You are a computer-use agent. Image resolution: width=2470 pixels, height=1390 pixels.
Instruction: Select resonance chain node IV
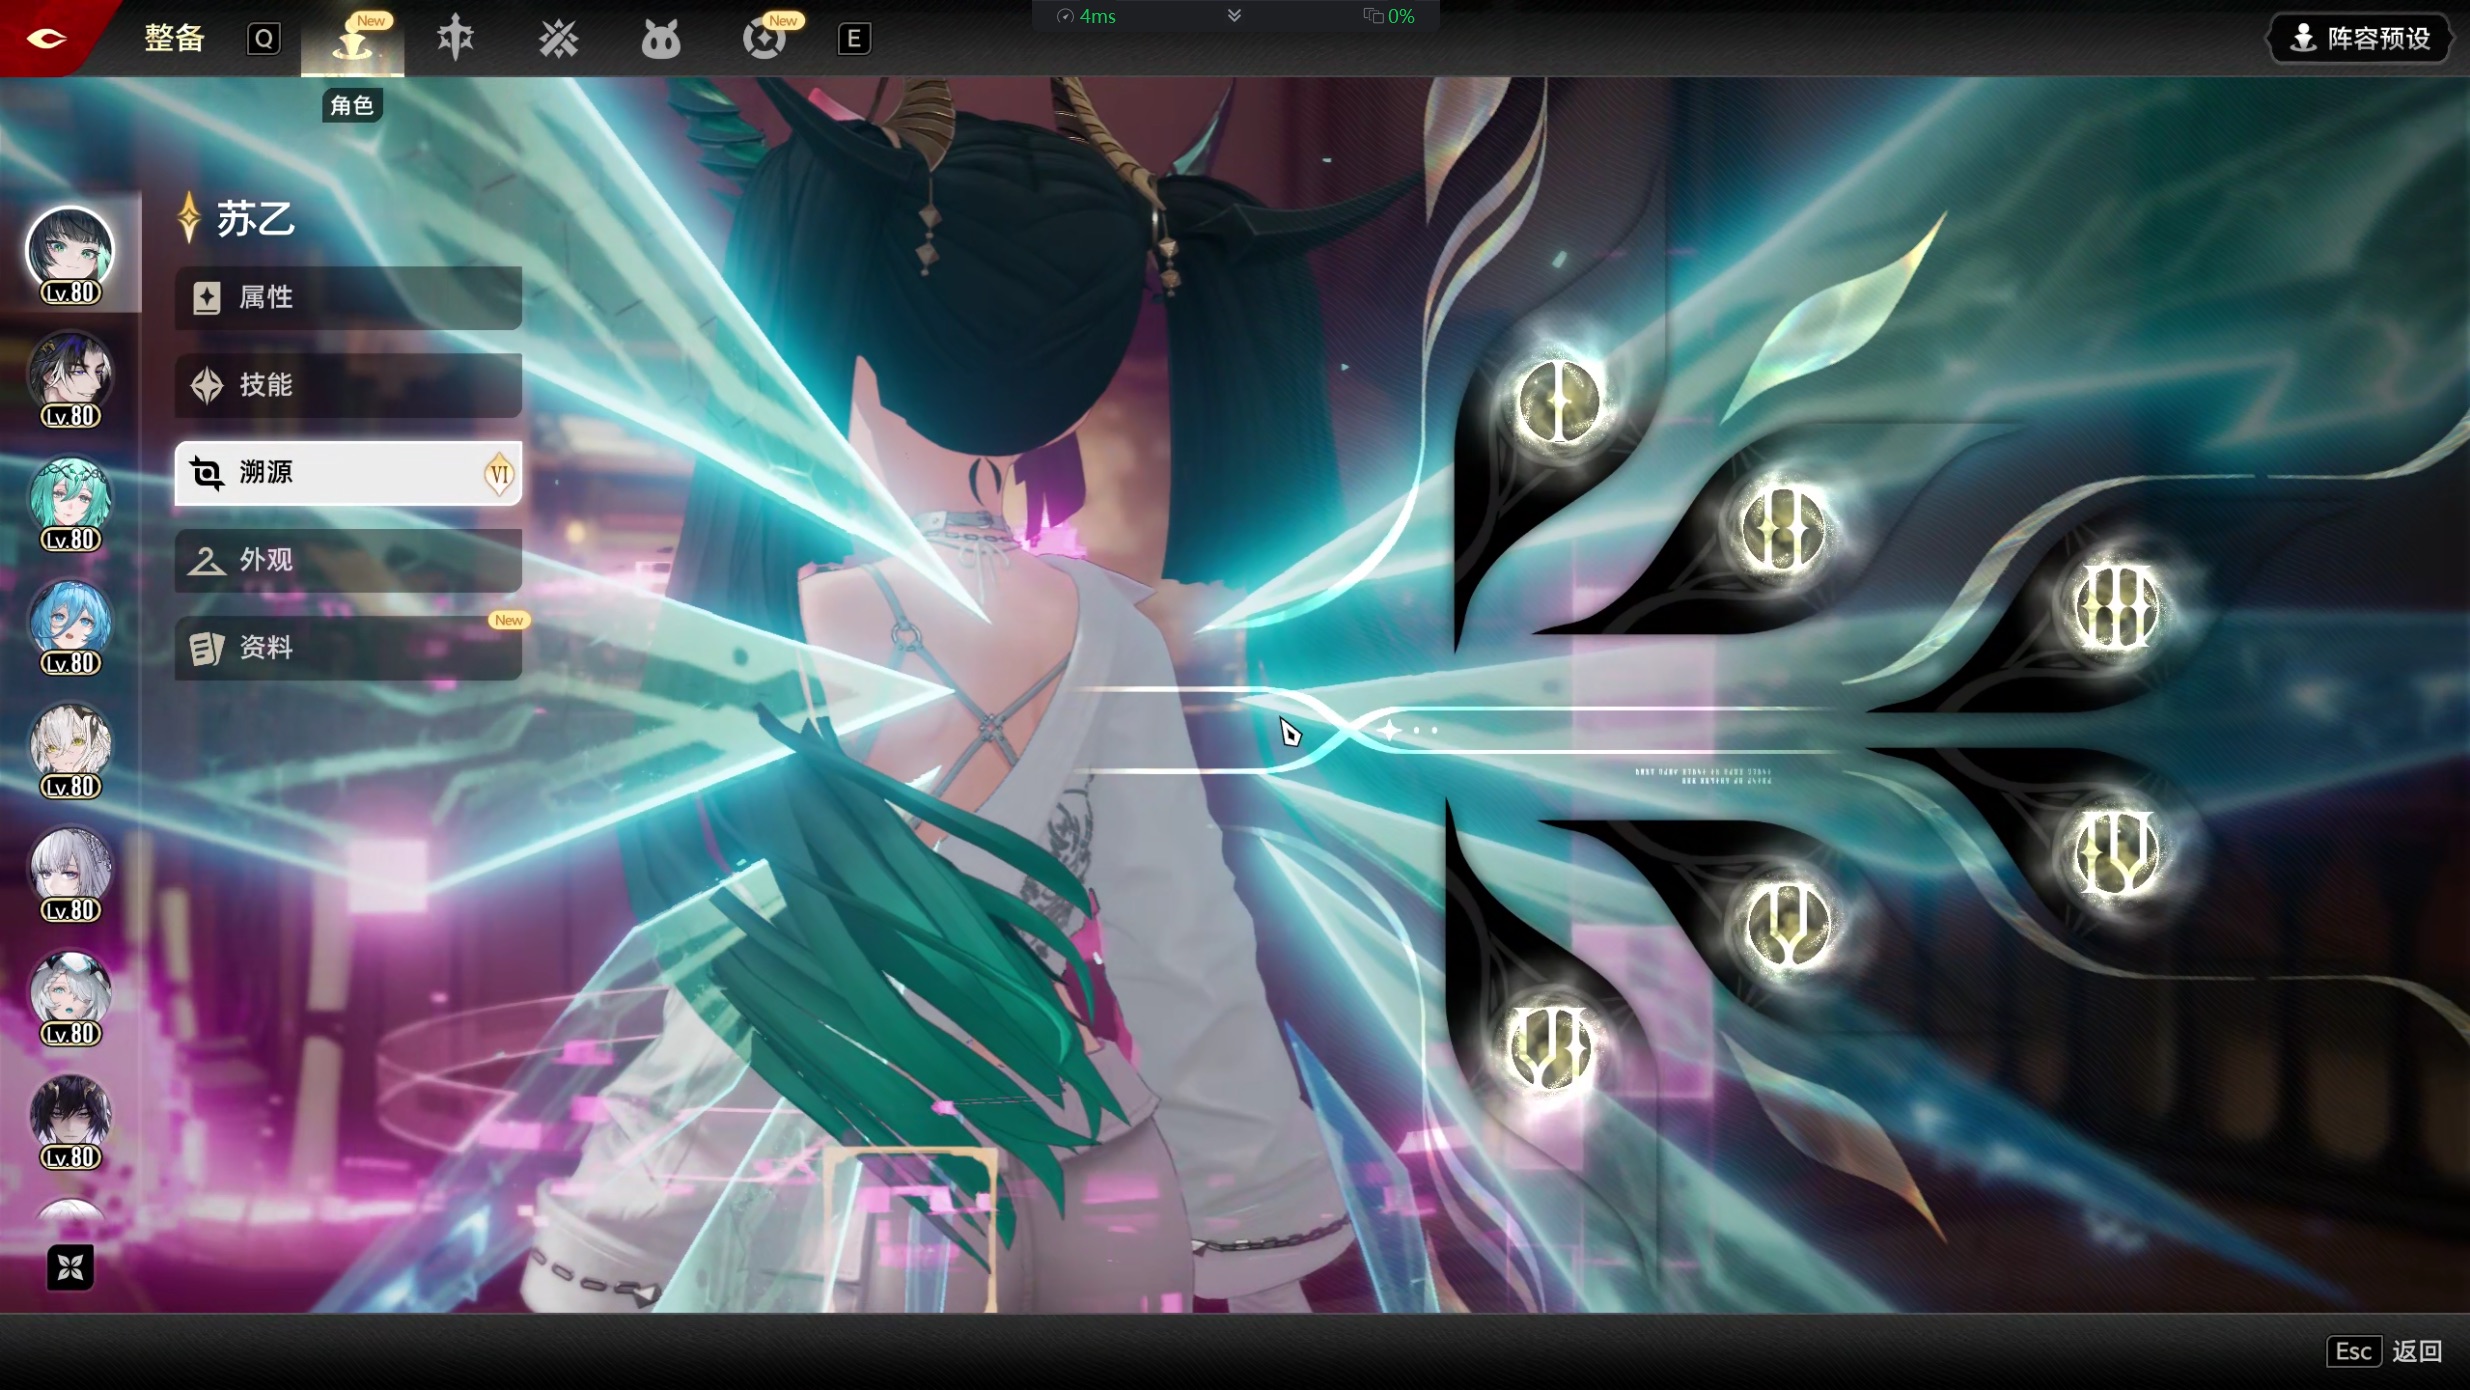coord(2116,851)
